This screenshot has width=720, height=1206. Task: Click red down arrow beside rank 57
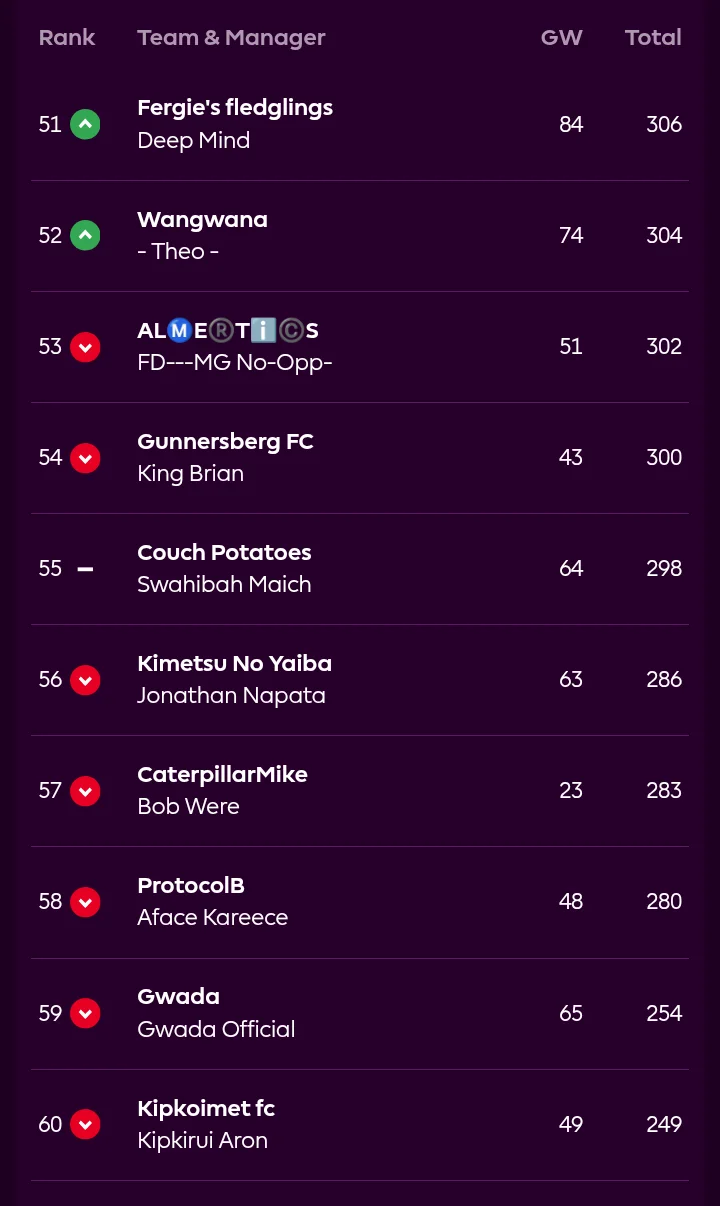point(85,791)
